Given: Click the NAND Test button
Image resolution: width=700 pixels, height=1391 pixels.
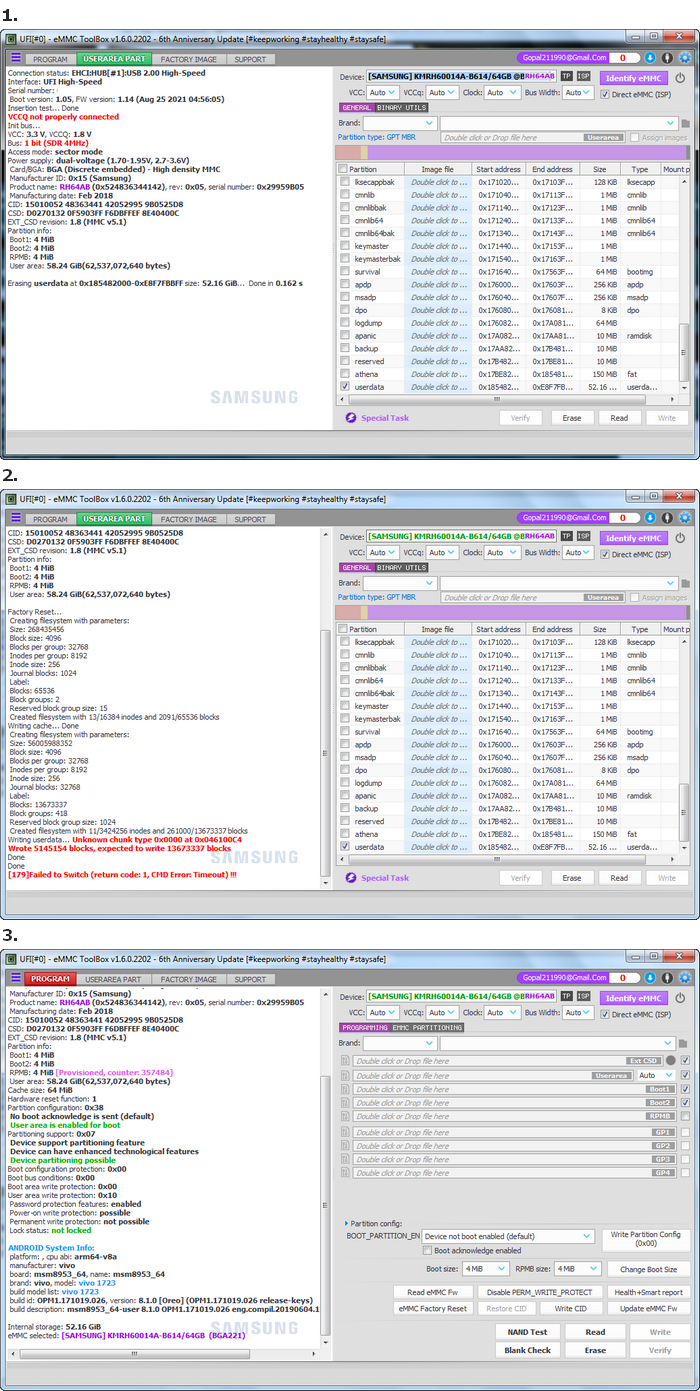Looking at the screenshot, I should [x=526, y=1332].
